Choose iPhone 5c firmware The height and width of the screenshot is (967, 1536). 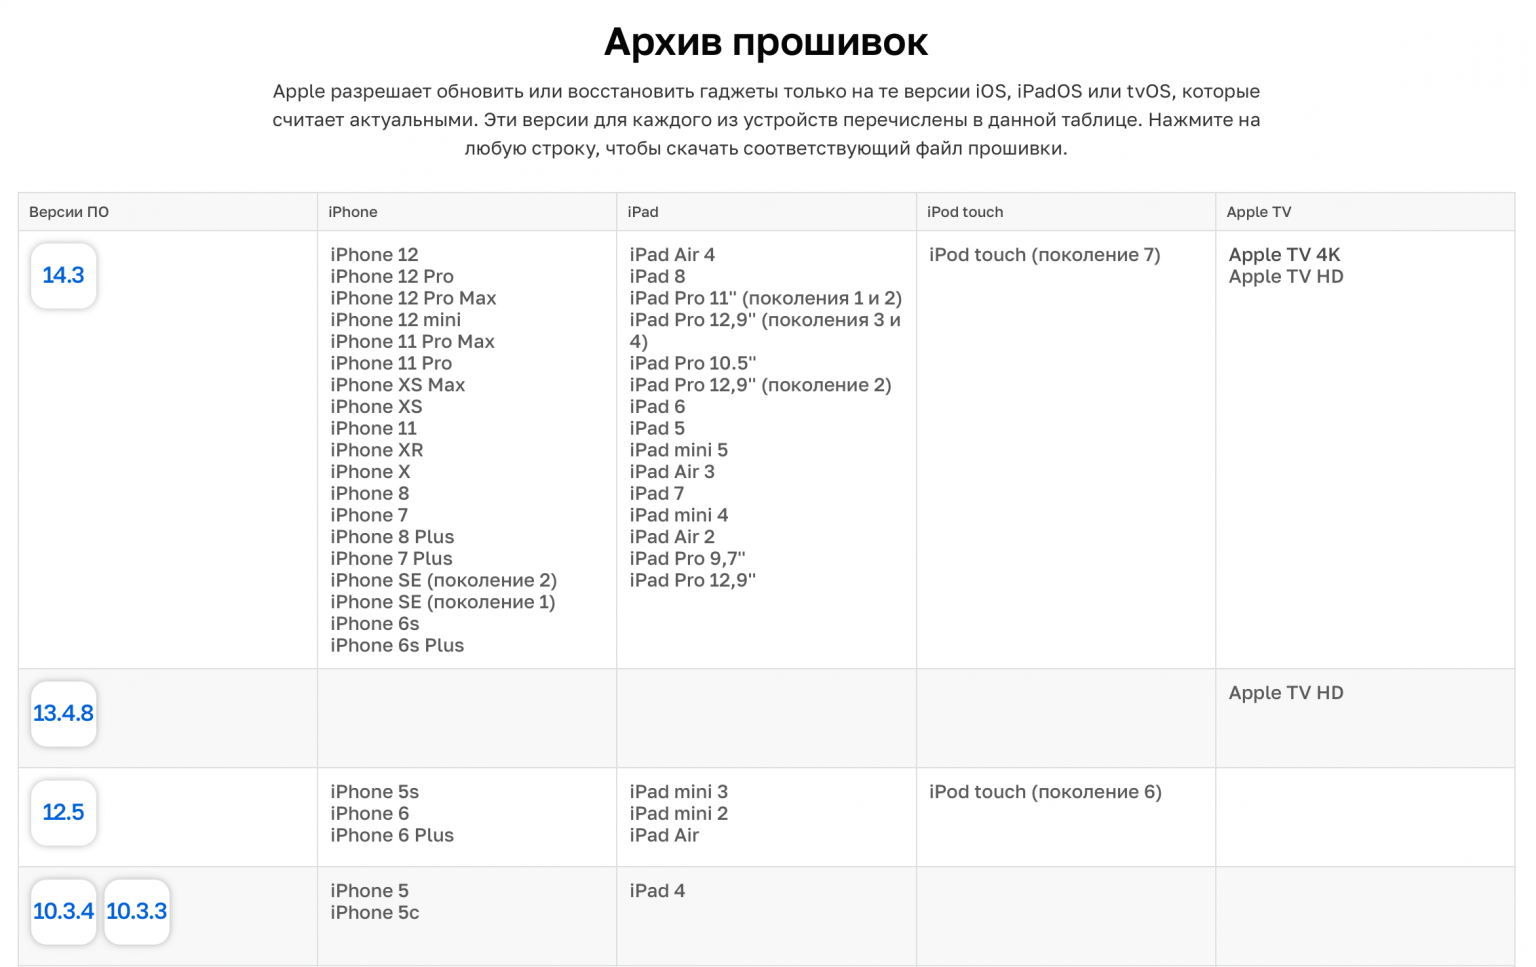tap(375, 913)
